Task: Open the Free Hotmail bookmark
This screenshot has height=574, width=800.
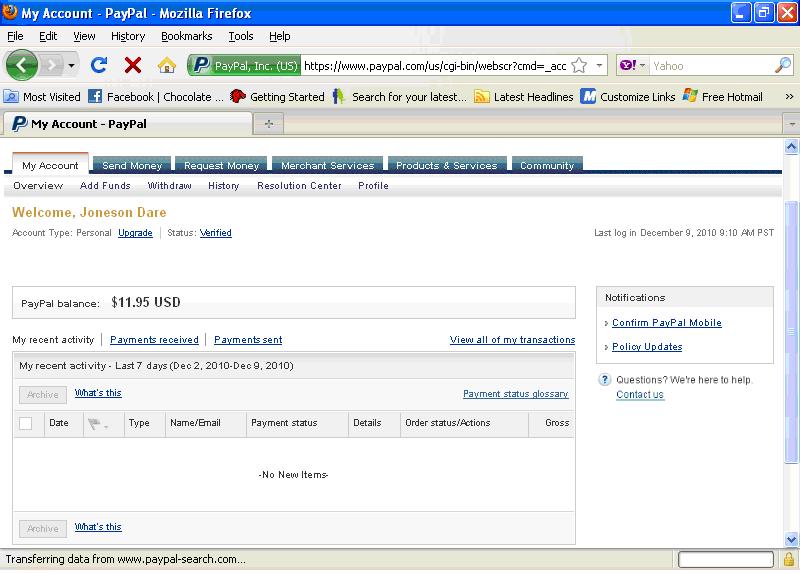Action: (x=722, y=96)
